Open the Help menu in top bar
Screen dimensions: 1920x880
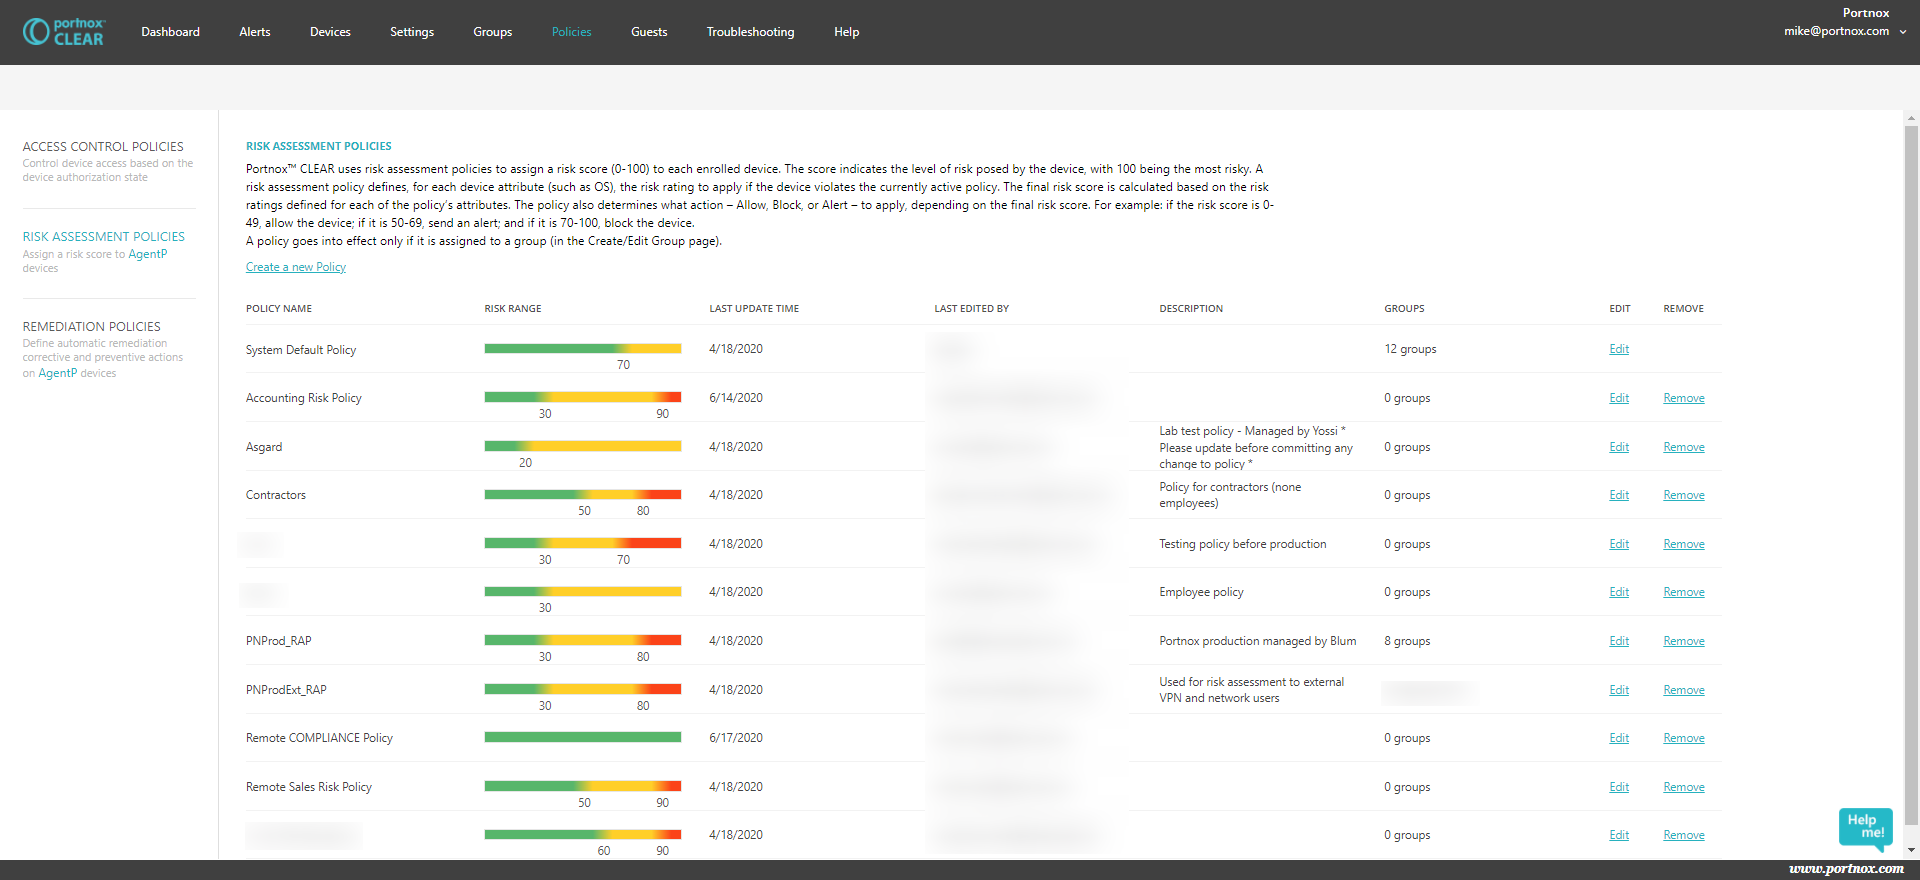click(x=847, y=32)
